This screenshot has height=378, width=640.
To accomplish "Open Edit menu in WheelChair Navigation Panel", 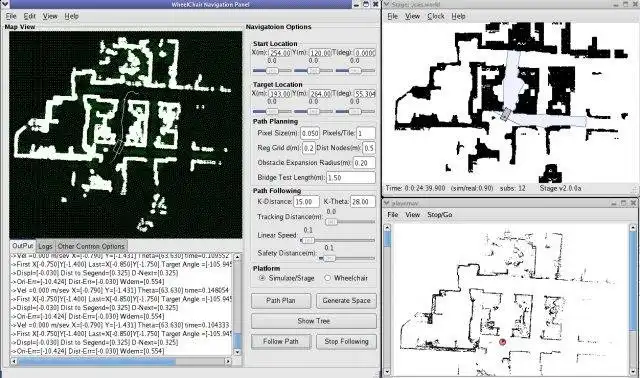I will tap(29, 16).
